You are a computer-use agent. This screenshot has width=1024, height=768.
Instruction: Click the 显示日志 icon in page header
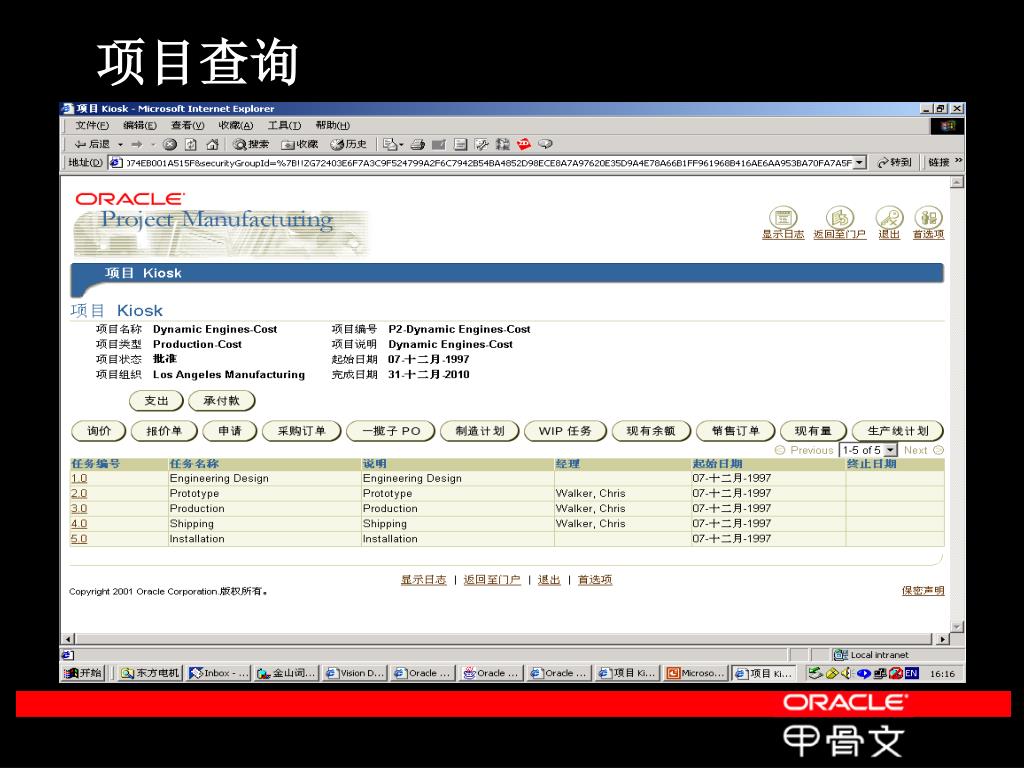(783, 218)
